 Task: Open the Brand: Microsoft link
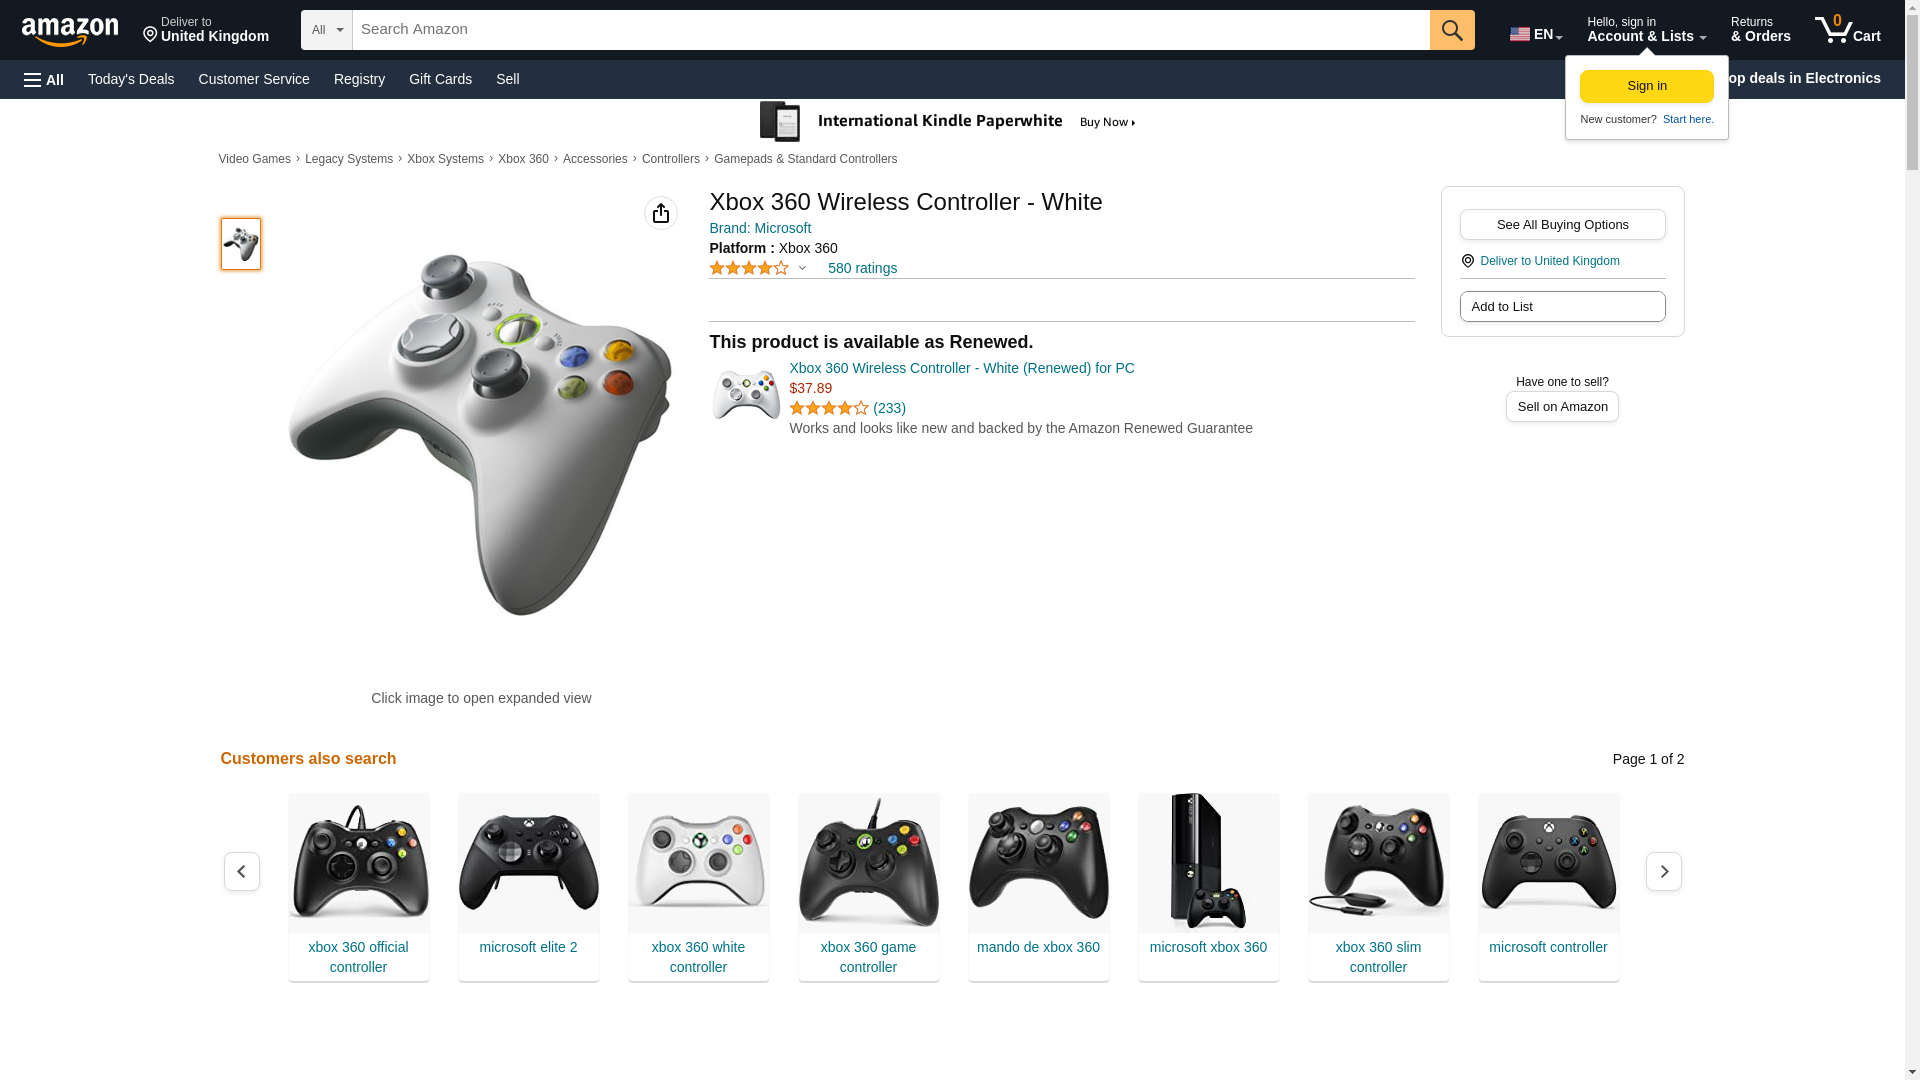(x=760, y=228)
